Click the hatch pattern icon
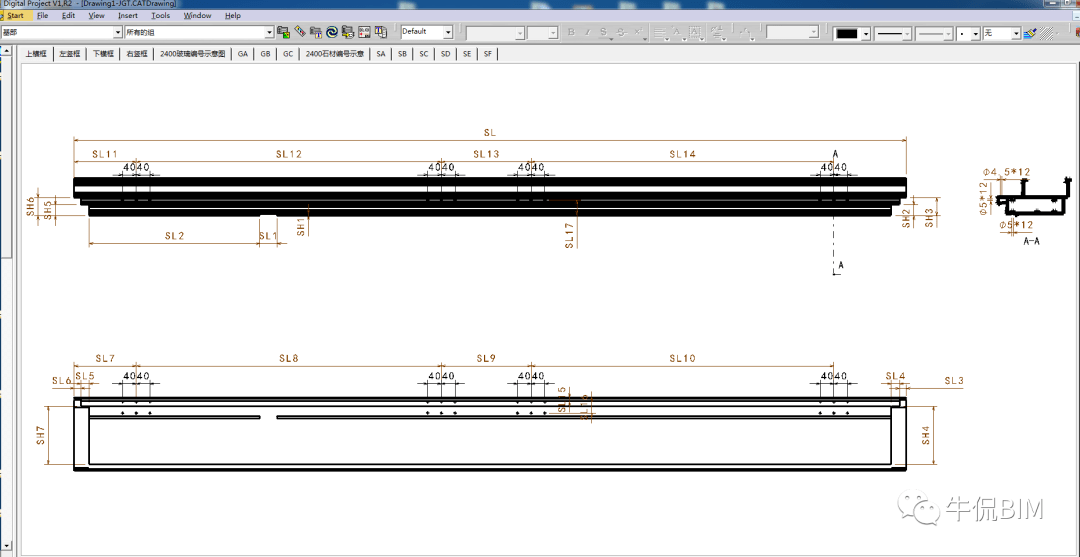Viewport: 1080px width, 557px height. click(1048, 33)
